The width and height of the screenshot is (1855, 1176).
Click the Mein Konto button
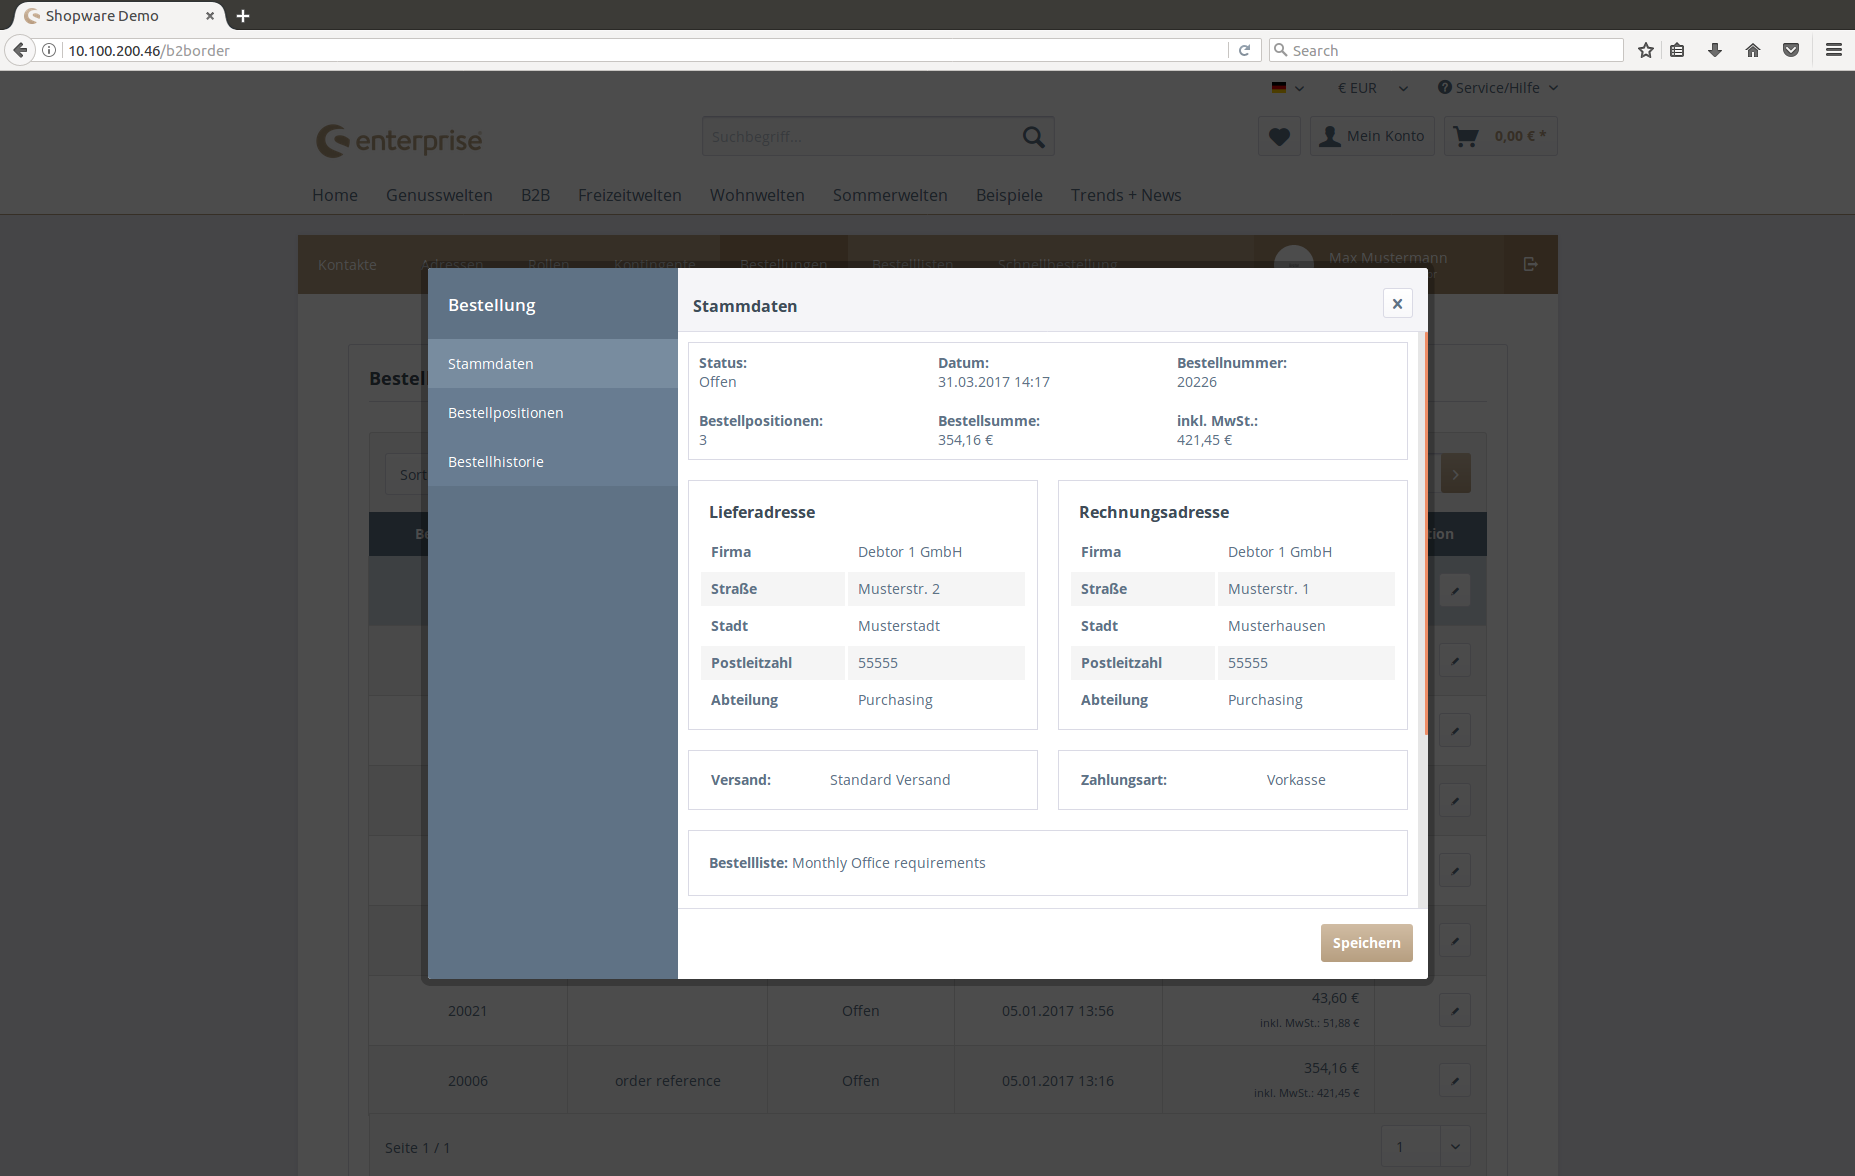pyautogui.click(x=1372, y=137)
